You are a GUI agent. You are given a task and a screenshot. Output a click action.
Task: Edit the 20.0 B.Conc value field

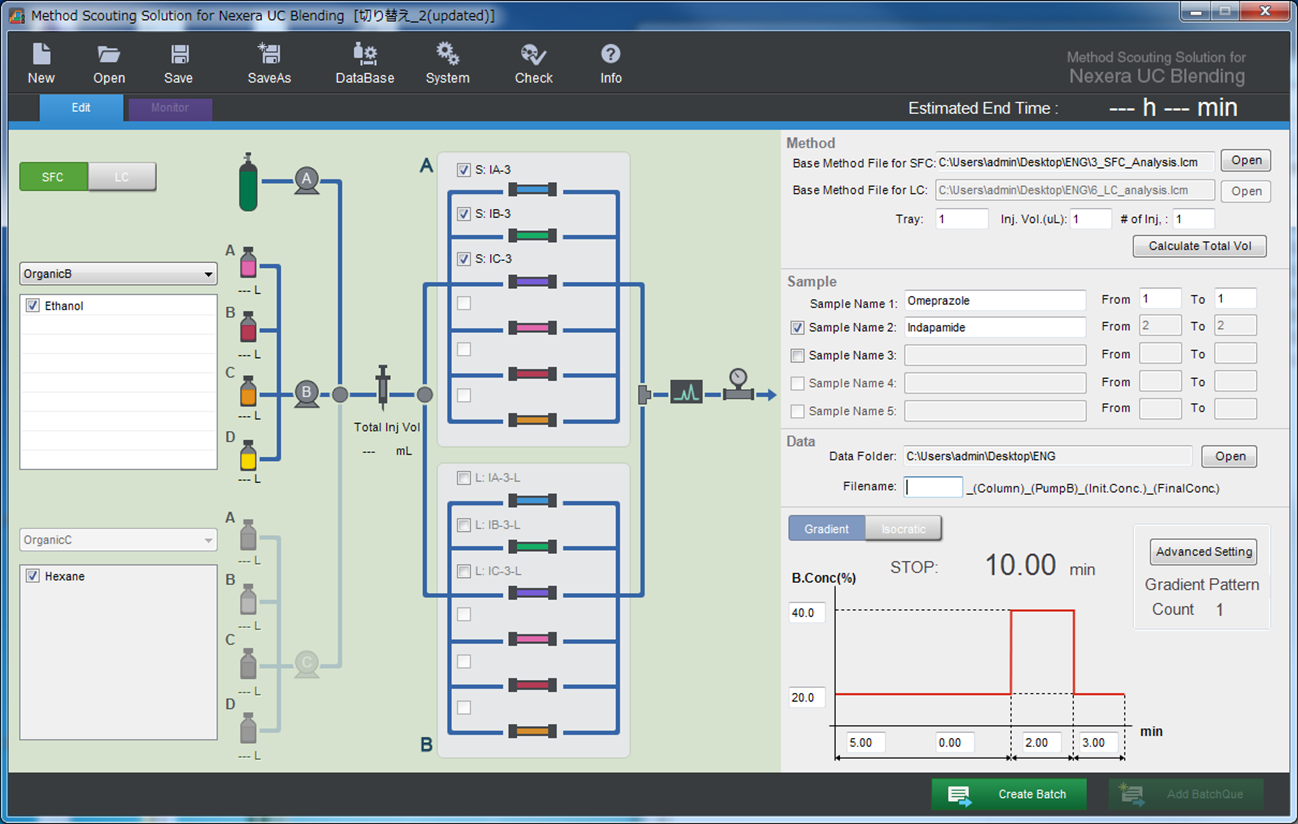coord(807,697)
